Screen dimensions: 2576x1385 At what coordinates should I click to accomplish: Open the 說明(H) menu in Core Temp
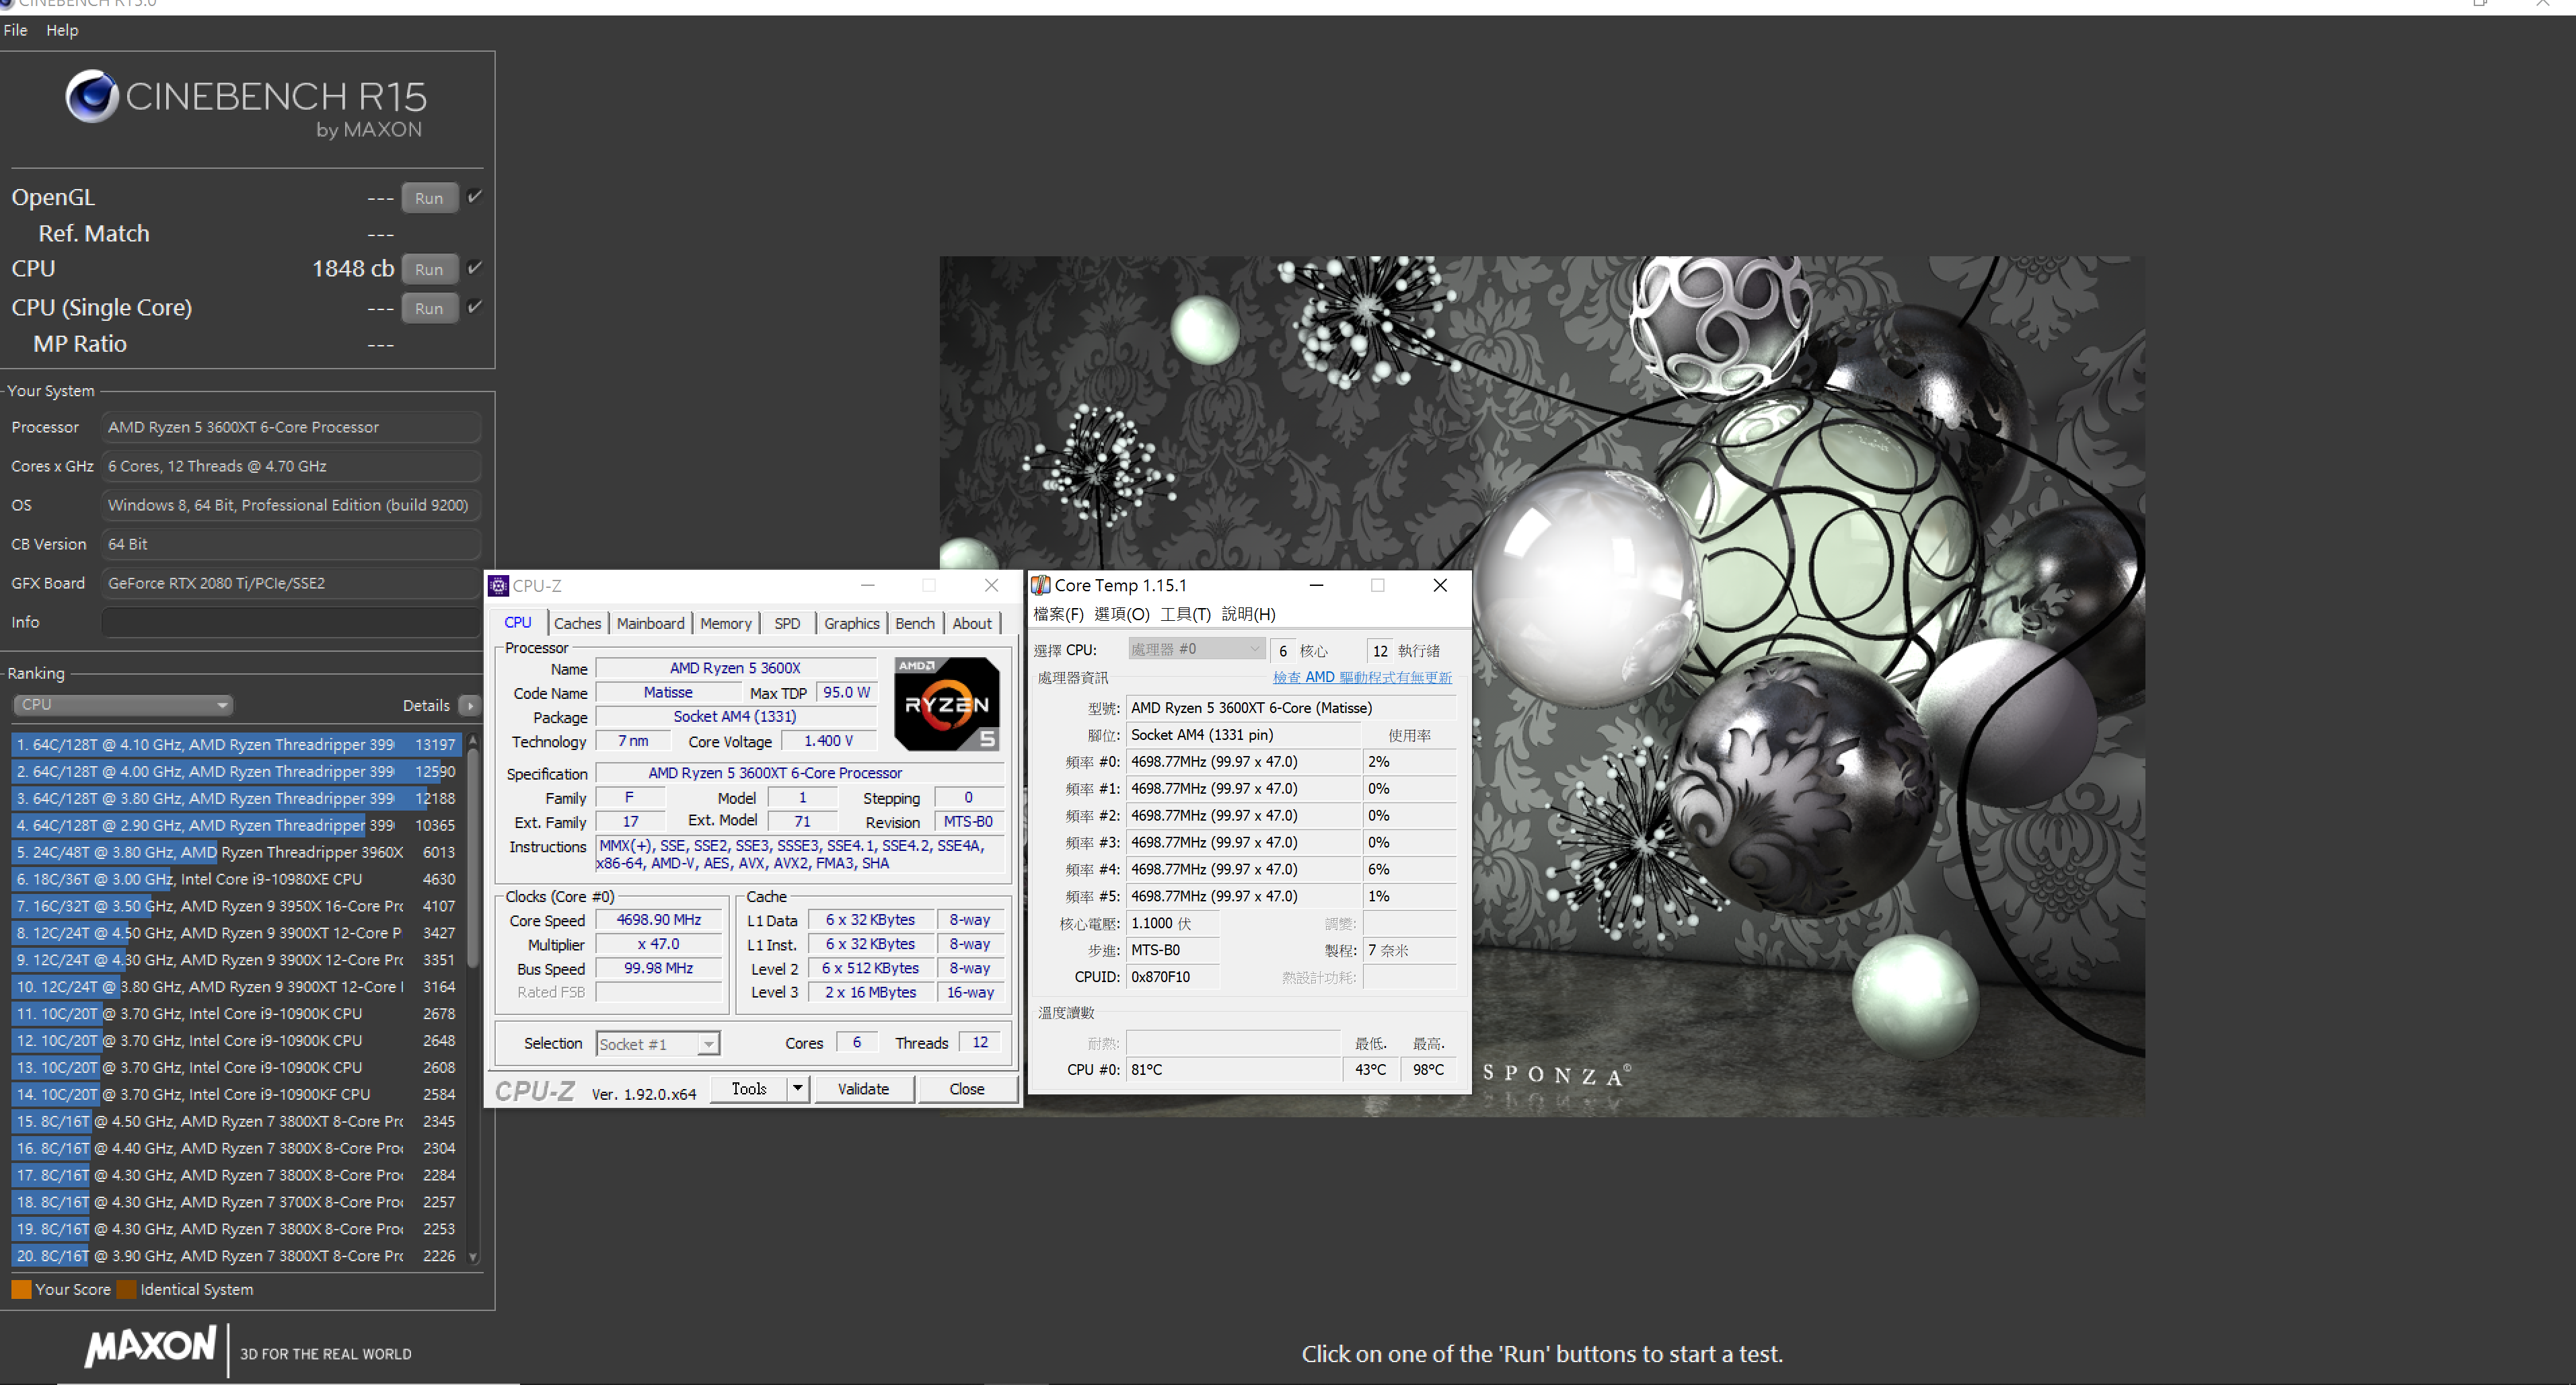(x=1248, y=614)
